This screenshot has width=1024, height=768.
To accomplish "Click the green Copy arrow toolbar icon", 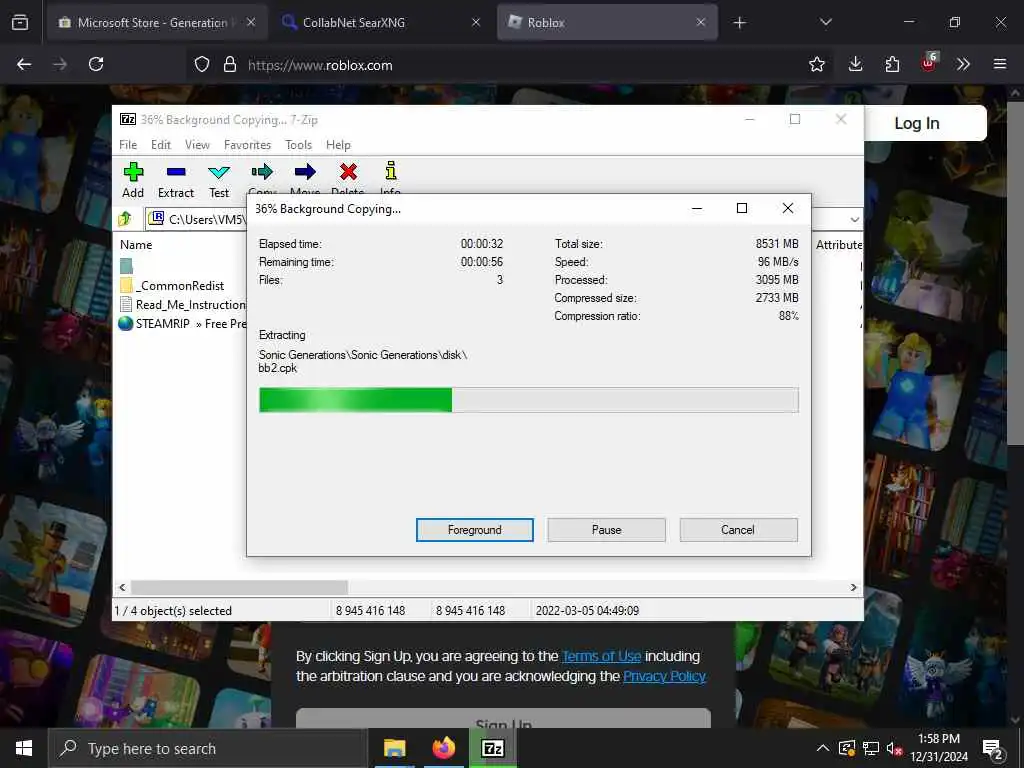I will (x=262, y=172).
